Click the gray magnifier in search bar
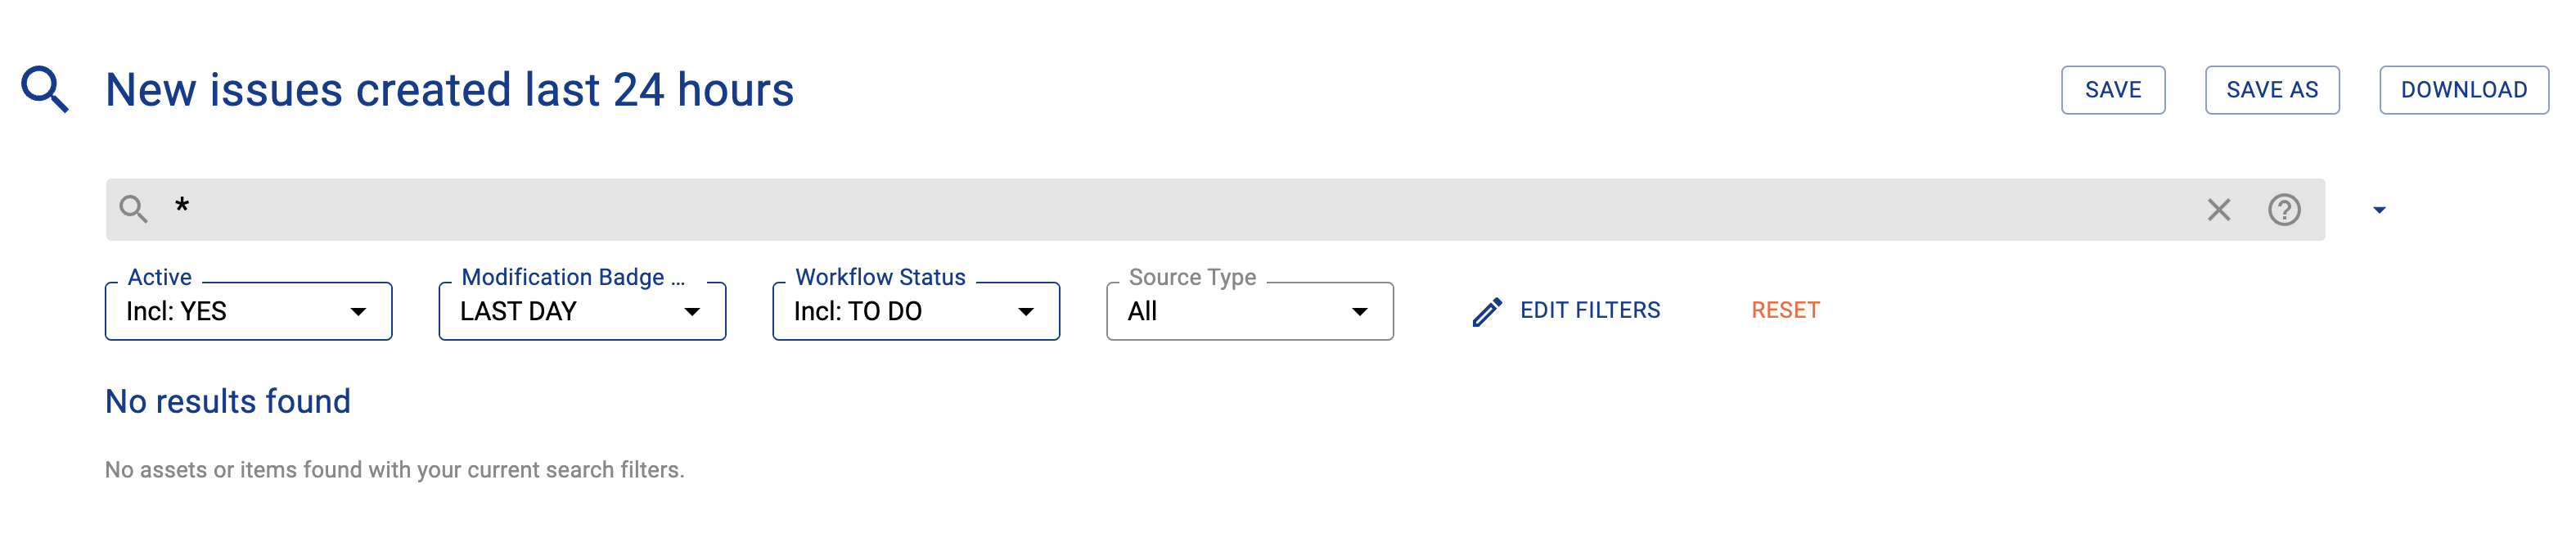The image size is (2576, 534). click(133, 209)
